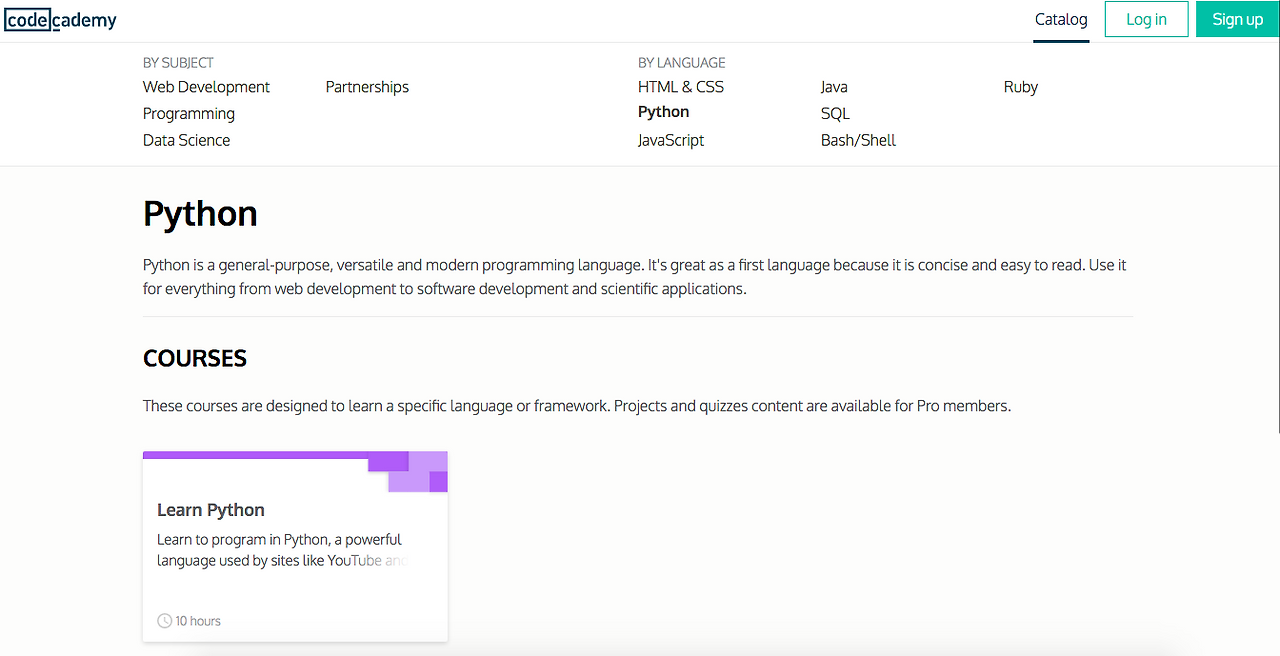Open the Learn Python course card
The image size is (1280, 656).
[295, 570]
